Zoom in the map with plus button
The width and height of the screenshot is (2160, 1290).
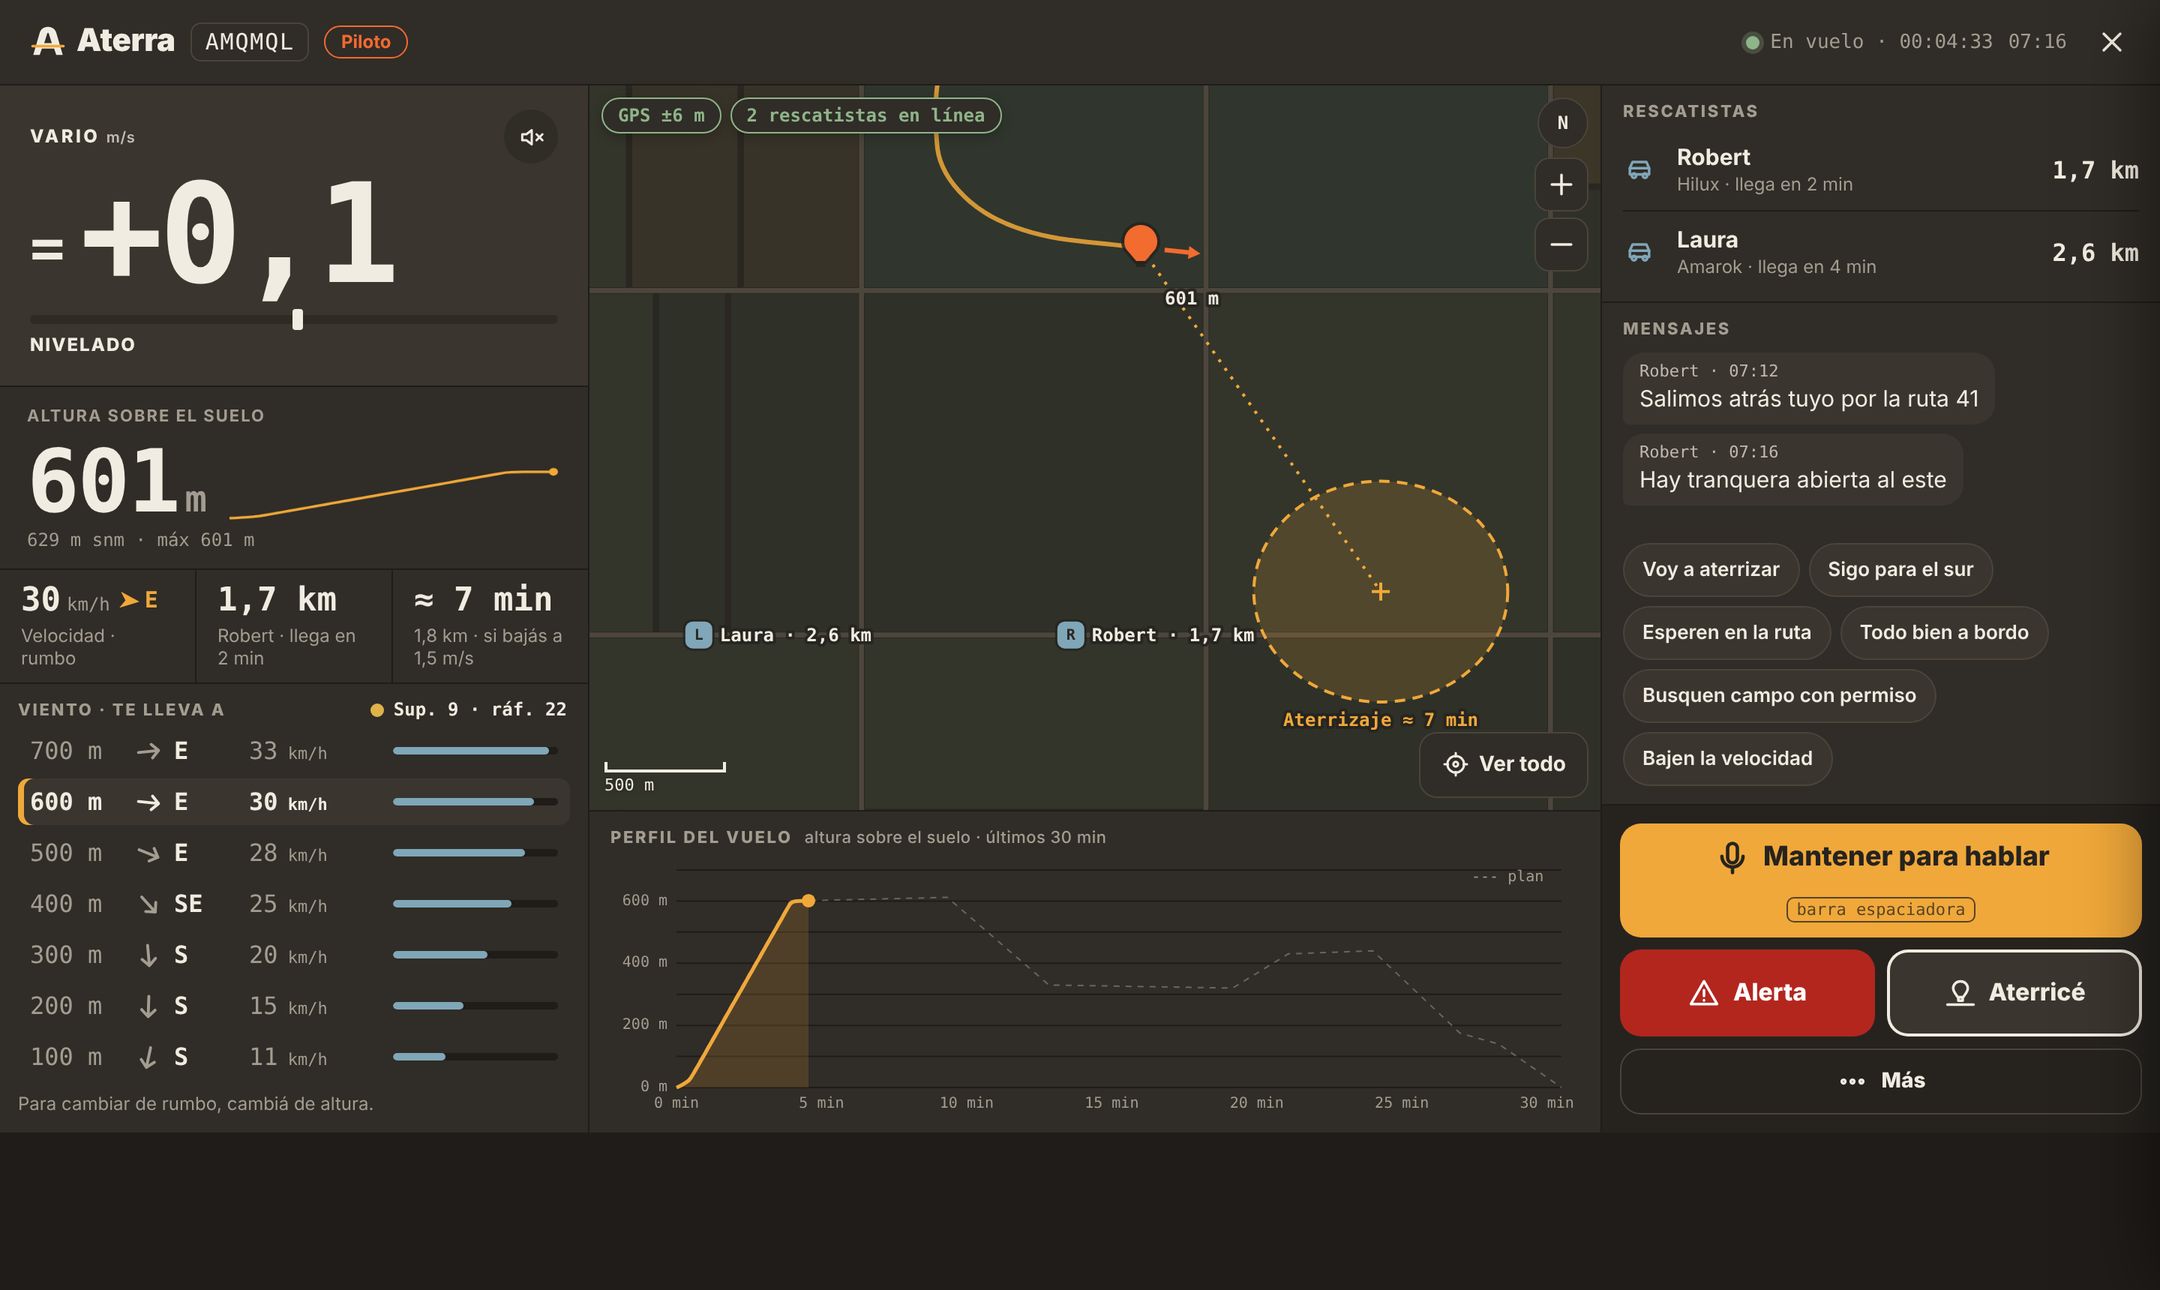tap(1561, 185)
